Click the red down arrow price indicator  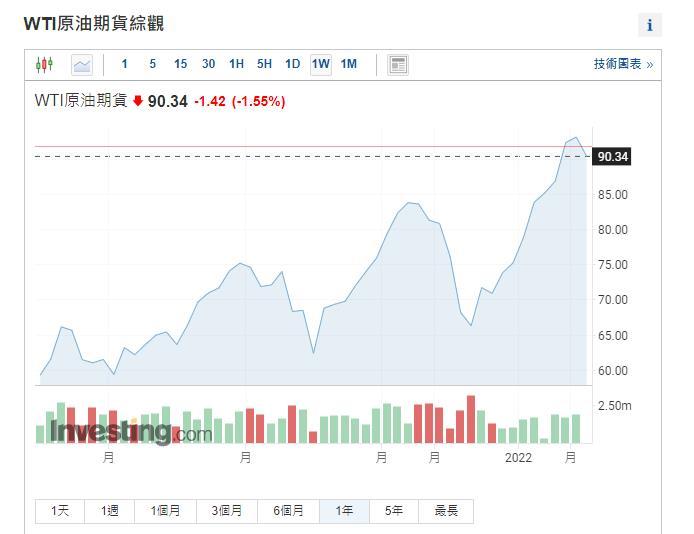point(138,101)
